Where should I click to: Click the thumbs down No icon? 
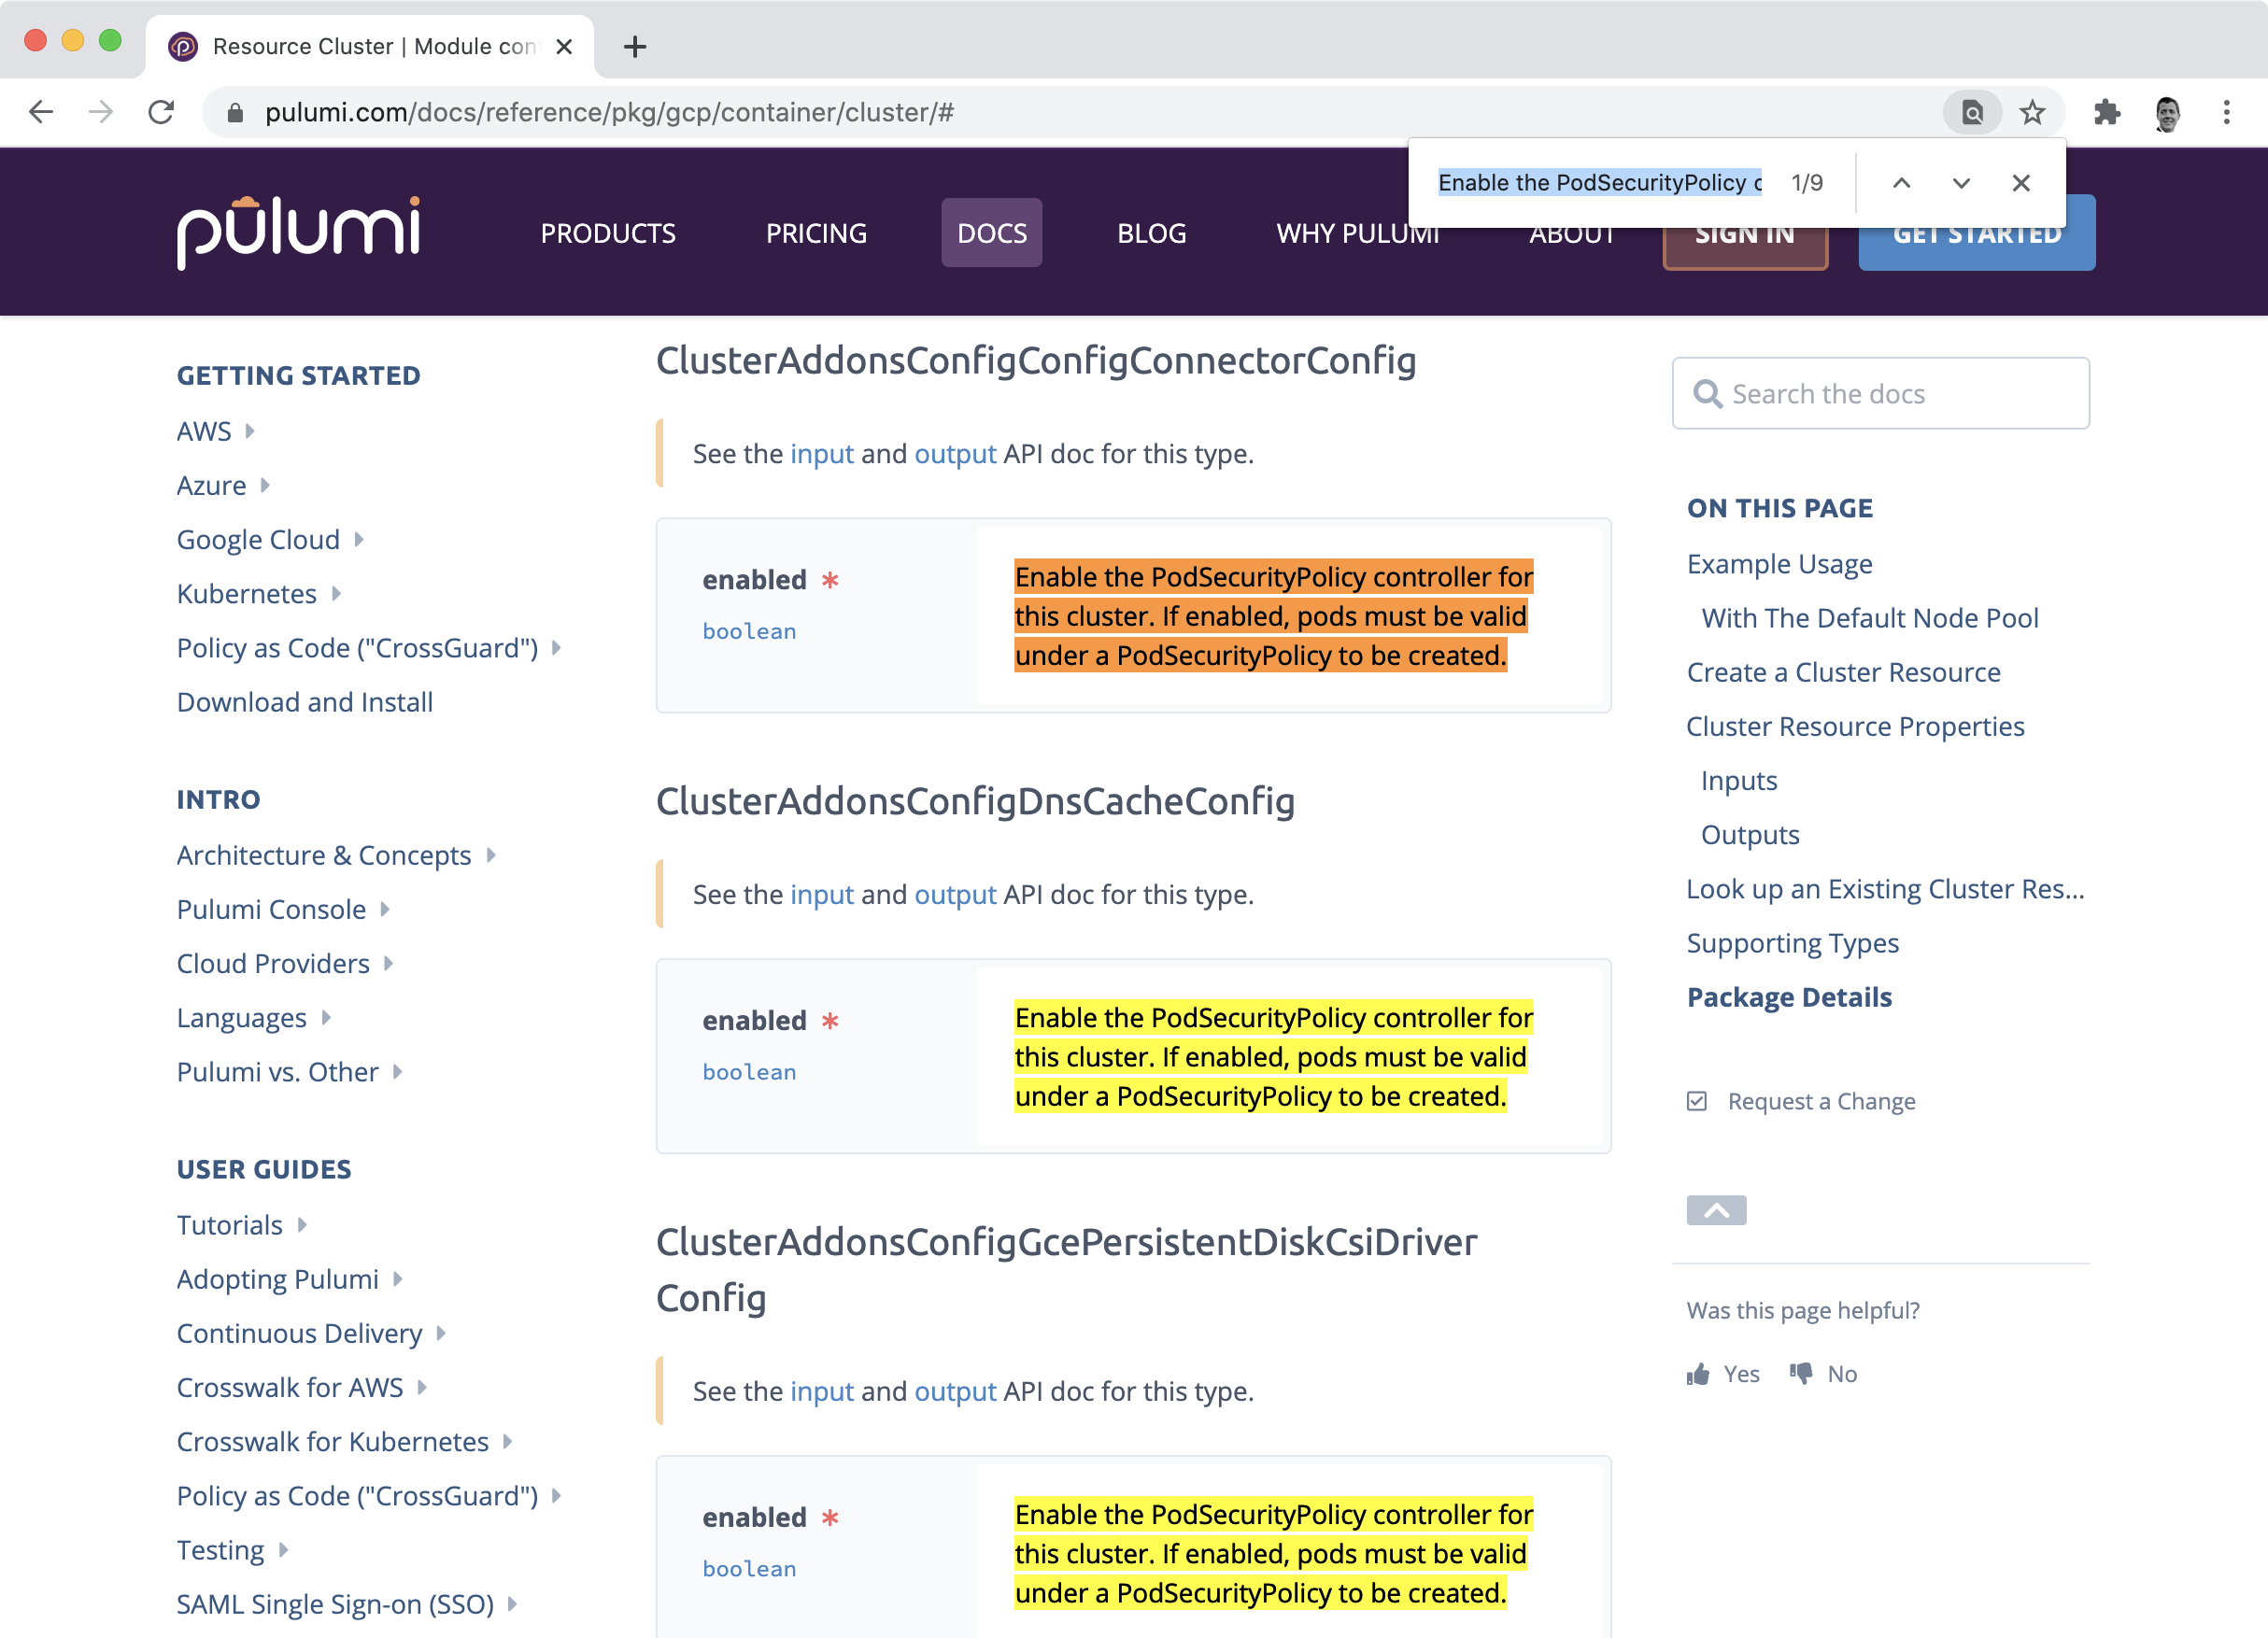pos(1801,1374)
